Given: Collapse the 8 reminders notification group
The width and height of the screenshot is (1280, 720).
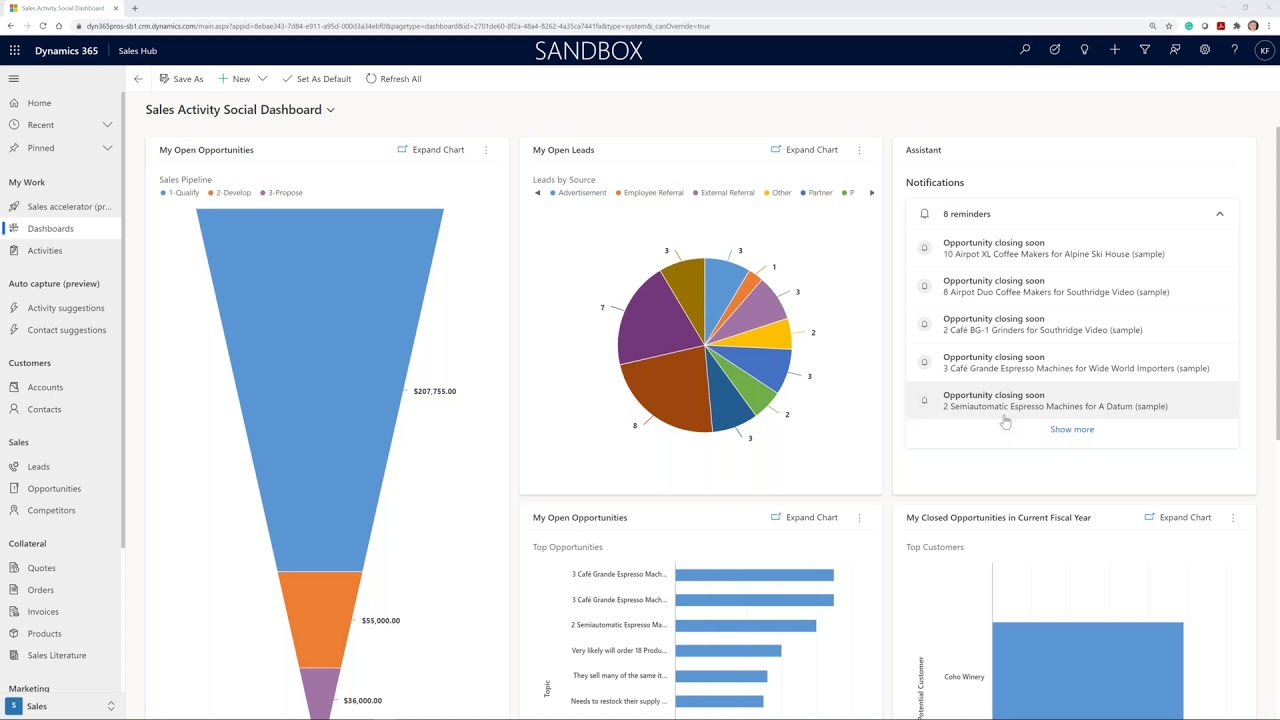Looking at the screenshot, I should [1220, 214].
